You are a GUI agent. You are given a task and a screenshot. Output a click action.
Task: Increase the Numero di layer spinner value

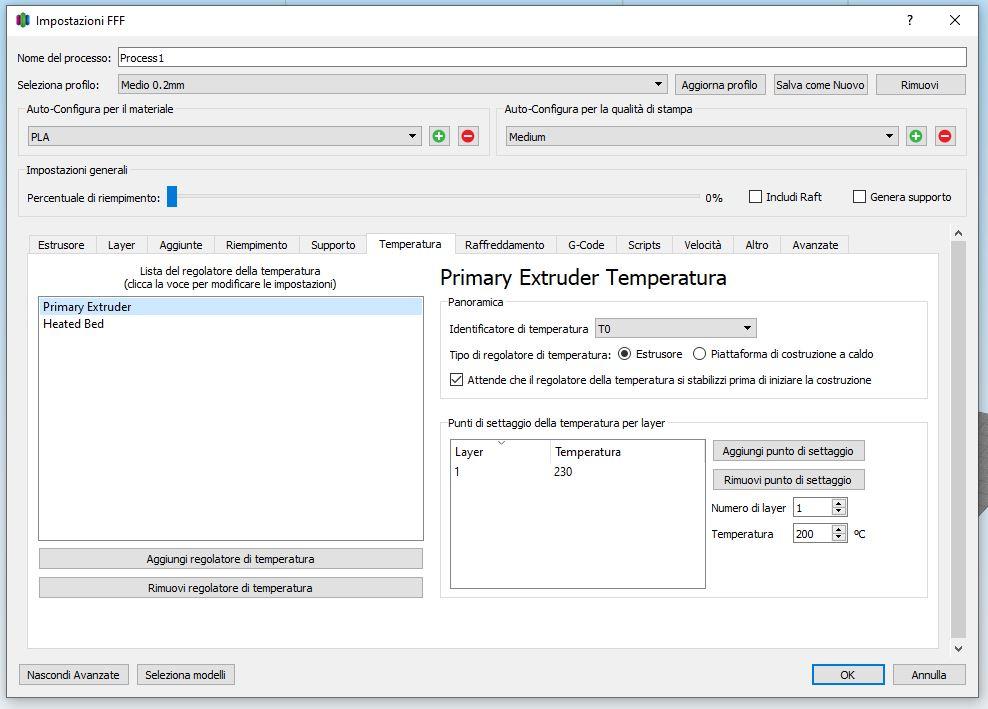pyautogui.click(x=839, y=503)
